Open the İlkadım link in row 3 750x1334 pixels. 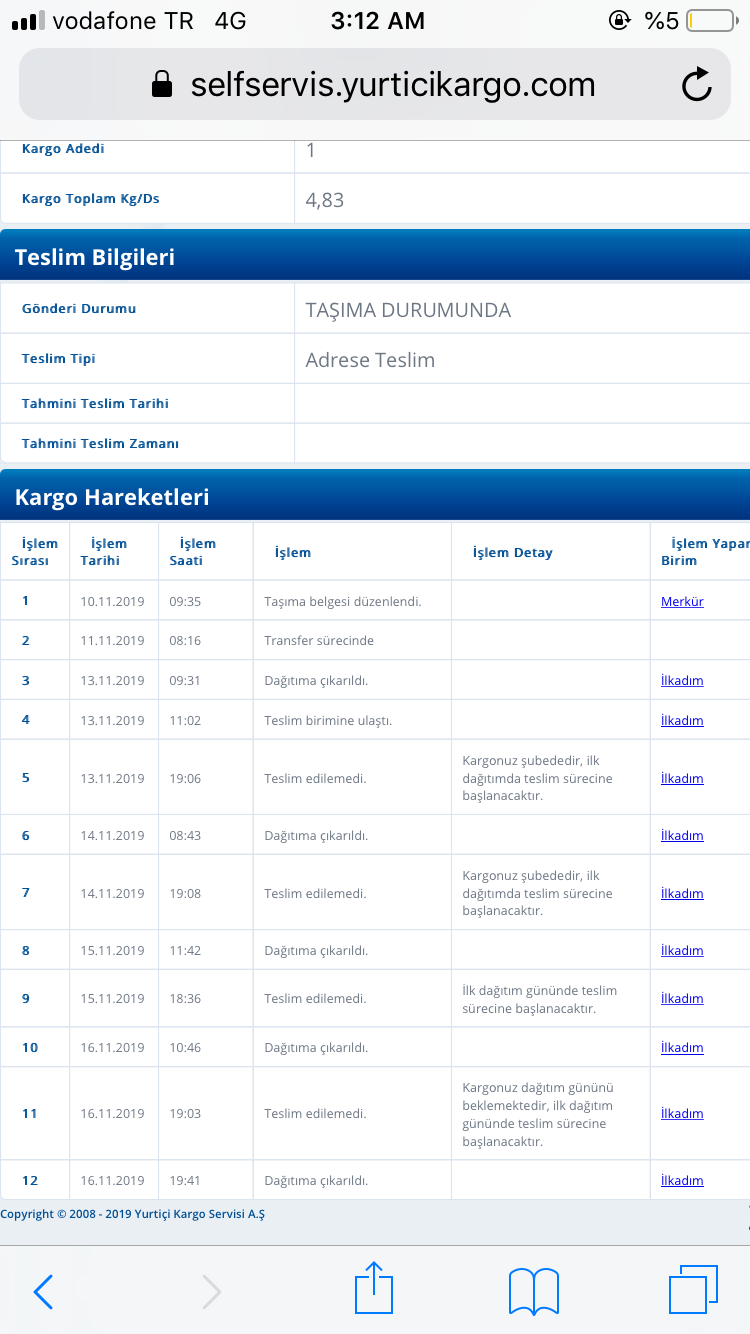(682, 681)
